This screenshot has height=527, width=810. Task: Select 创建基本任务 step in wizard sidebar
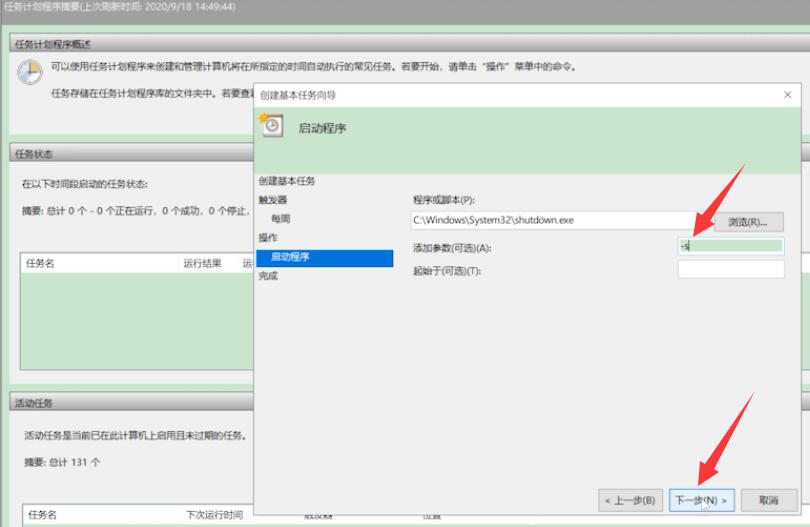287,181
